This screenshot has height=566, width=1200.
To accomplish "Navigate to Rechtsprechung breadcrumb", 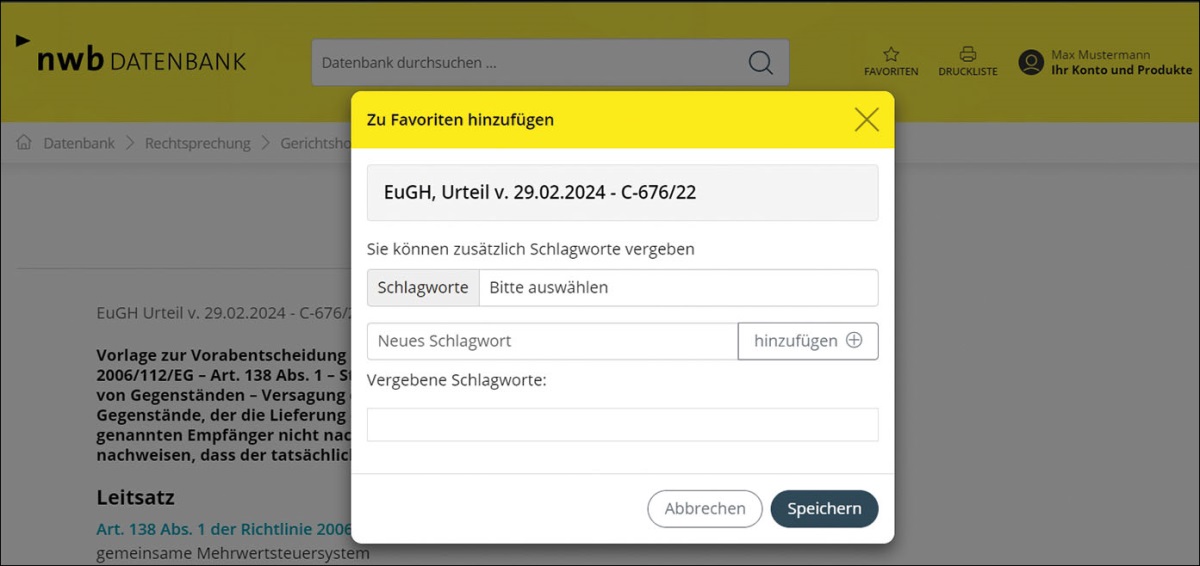I will pyautogui.click(x=197, y=143).
